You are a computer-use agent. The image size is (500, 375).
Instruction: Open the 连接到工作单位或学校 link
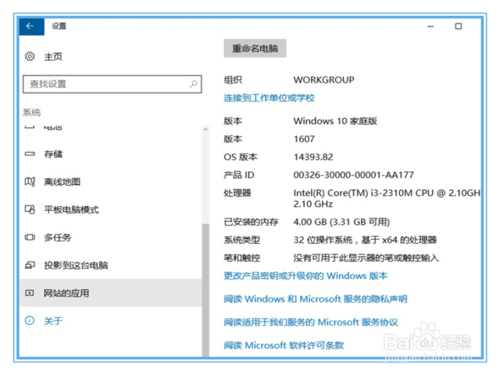269,98
